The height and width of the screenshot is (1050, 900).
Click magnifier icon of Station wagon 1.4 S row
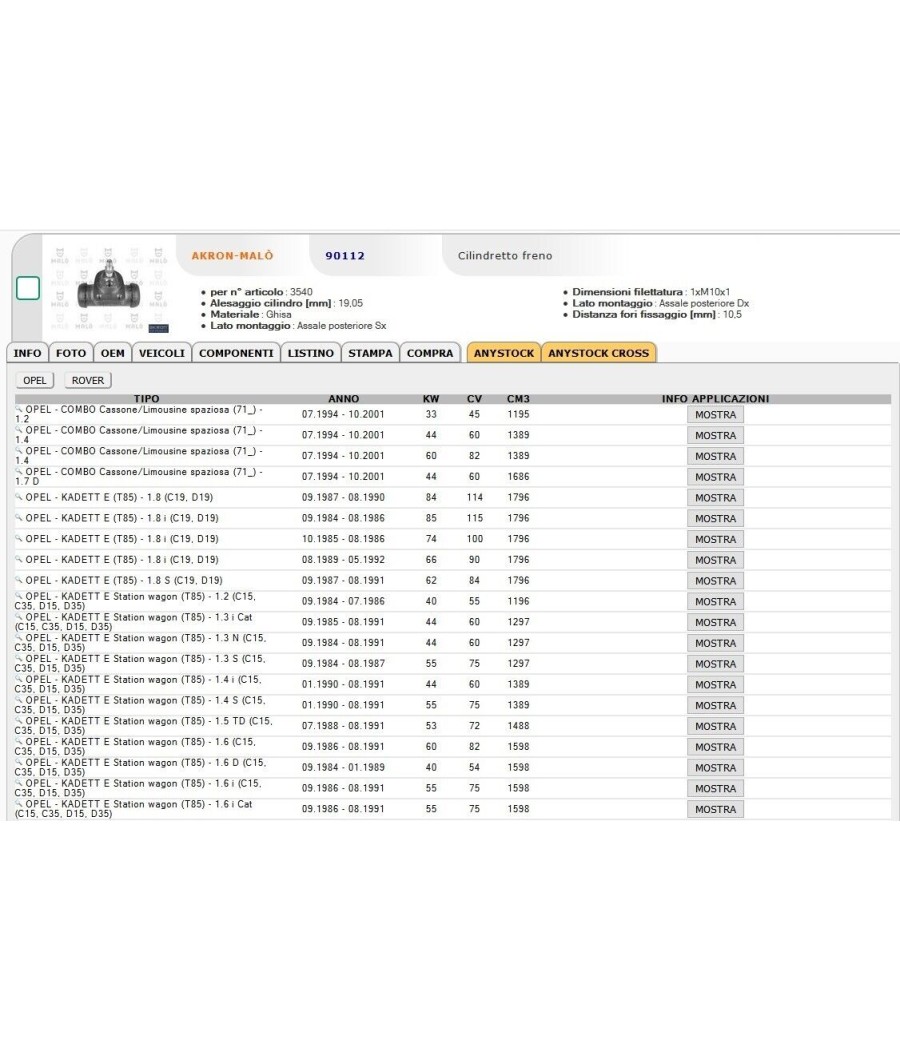(19, 699)
